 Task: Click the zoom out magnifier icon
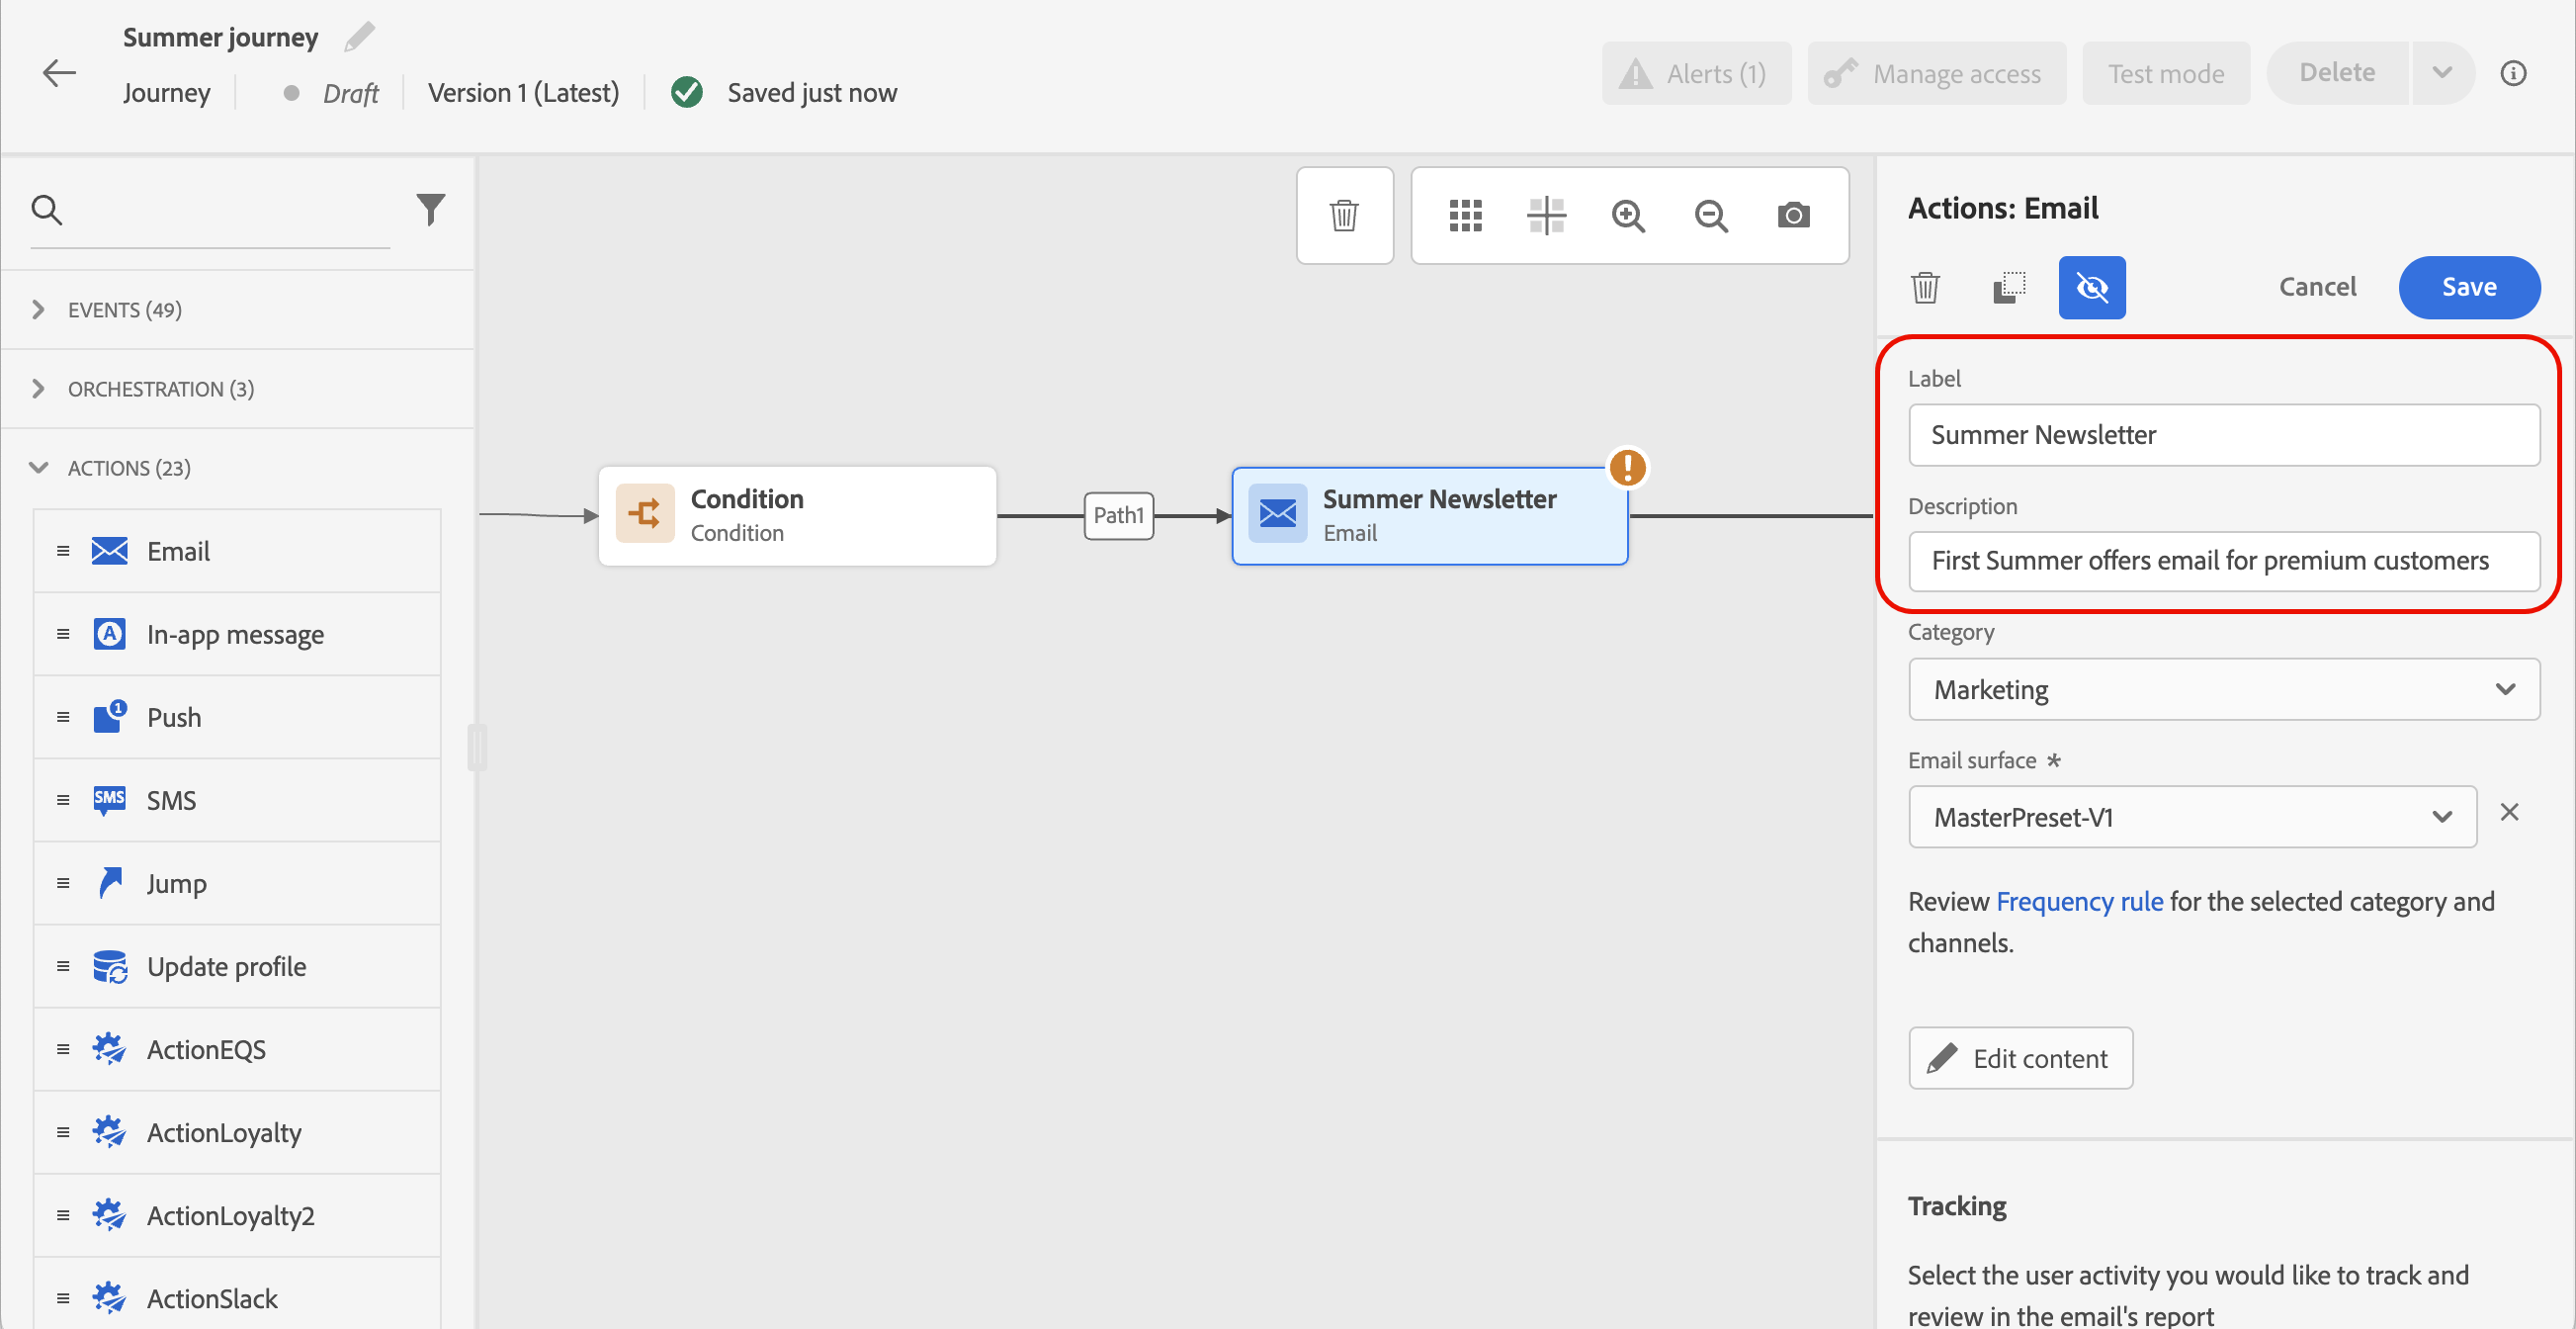(x=1711, y=215)
